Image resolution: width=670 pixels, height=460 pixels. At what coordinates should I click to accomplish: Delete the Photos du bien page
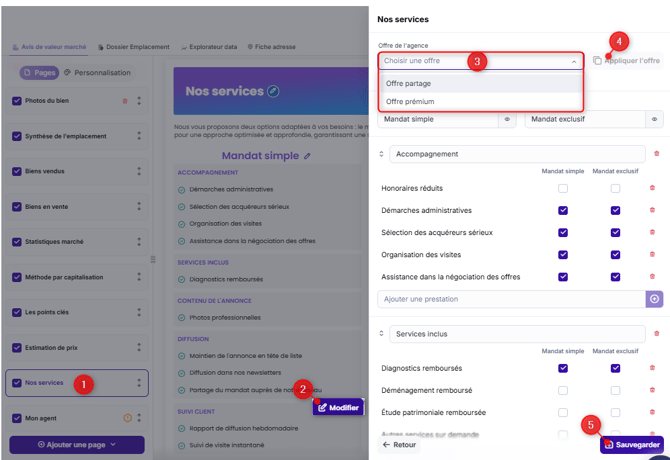tap(125, 101)
